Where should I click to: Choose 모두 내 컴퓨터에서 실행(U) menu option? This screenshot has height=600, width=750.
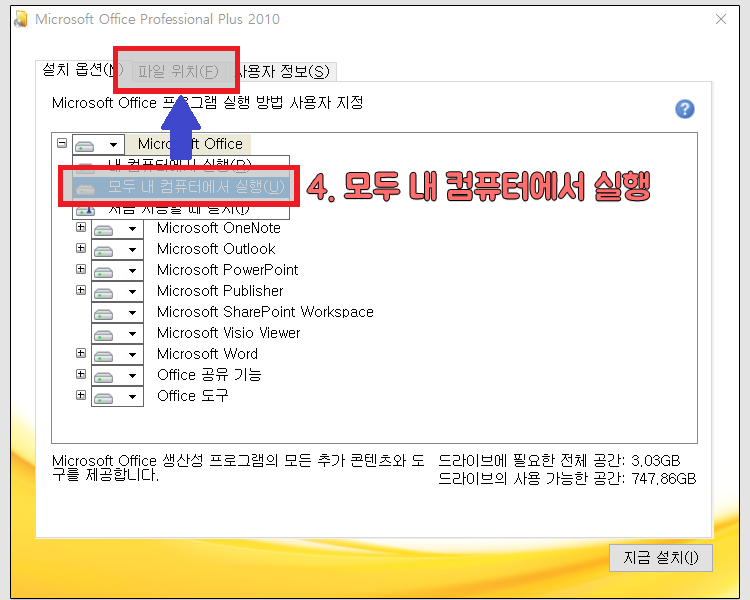(x=181, y=186)
